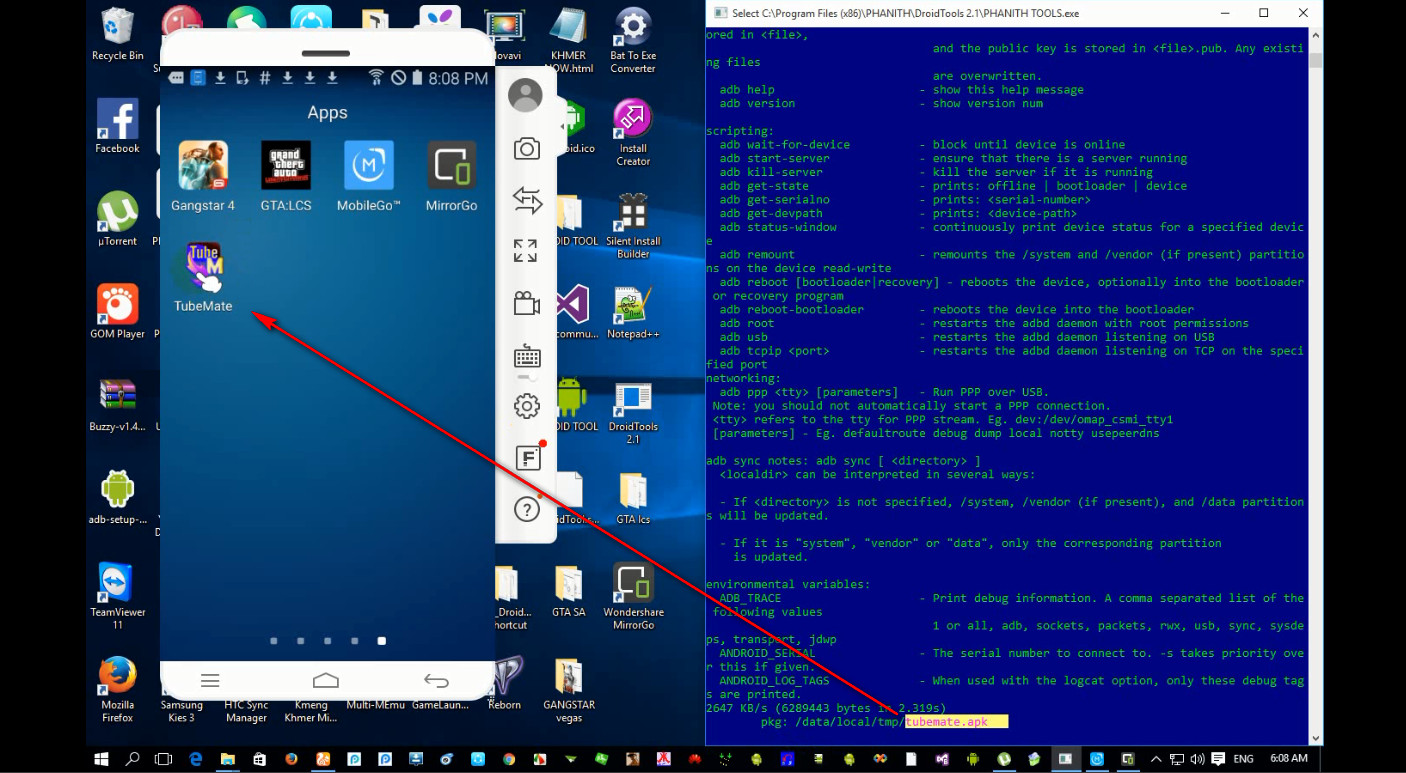
Task: Open the MobileGo app
Action: pos(368,165)
